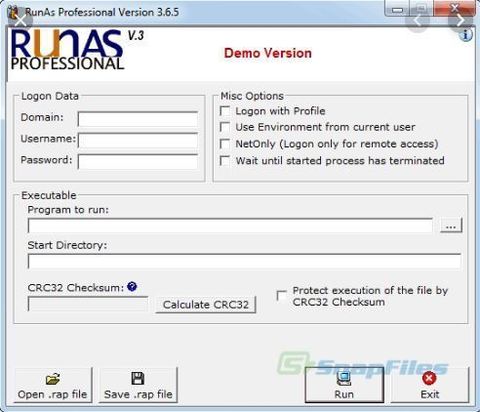
Task: Click the CRC32 Checksum help icon
Action: [x=132, y=286]
